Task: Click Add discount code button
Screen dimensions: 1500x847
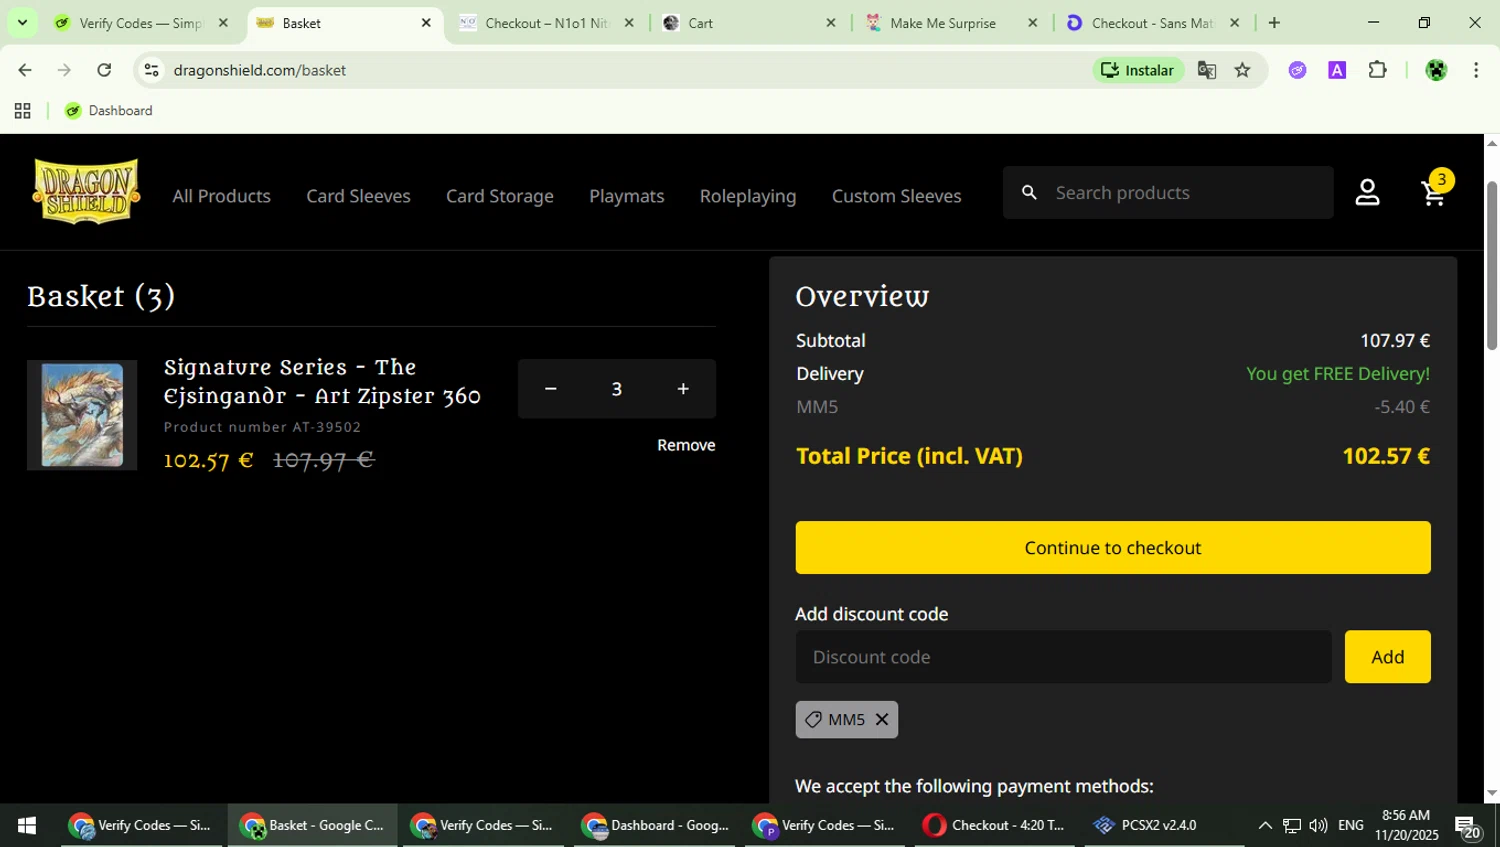Action: [x=1387, y=657]
